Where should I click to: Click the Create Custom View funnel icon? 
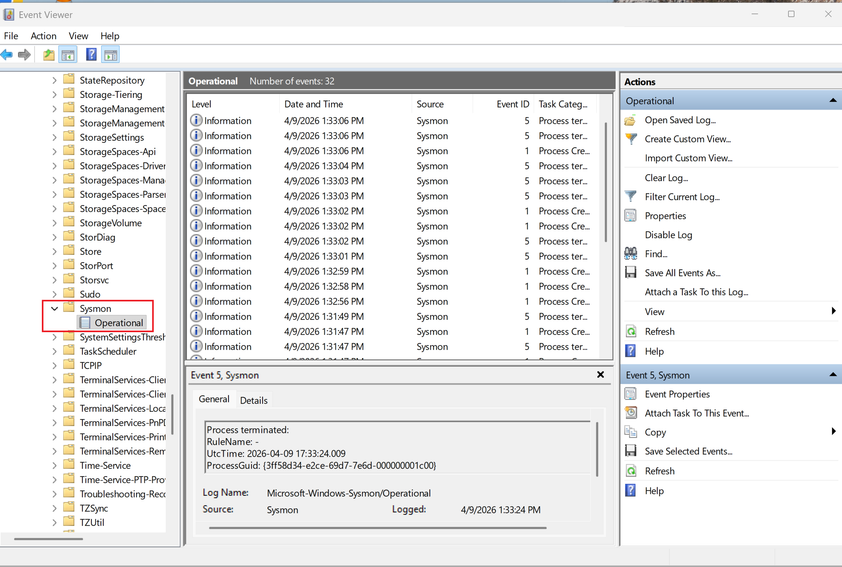[631, 139]
